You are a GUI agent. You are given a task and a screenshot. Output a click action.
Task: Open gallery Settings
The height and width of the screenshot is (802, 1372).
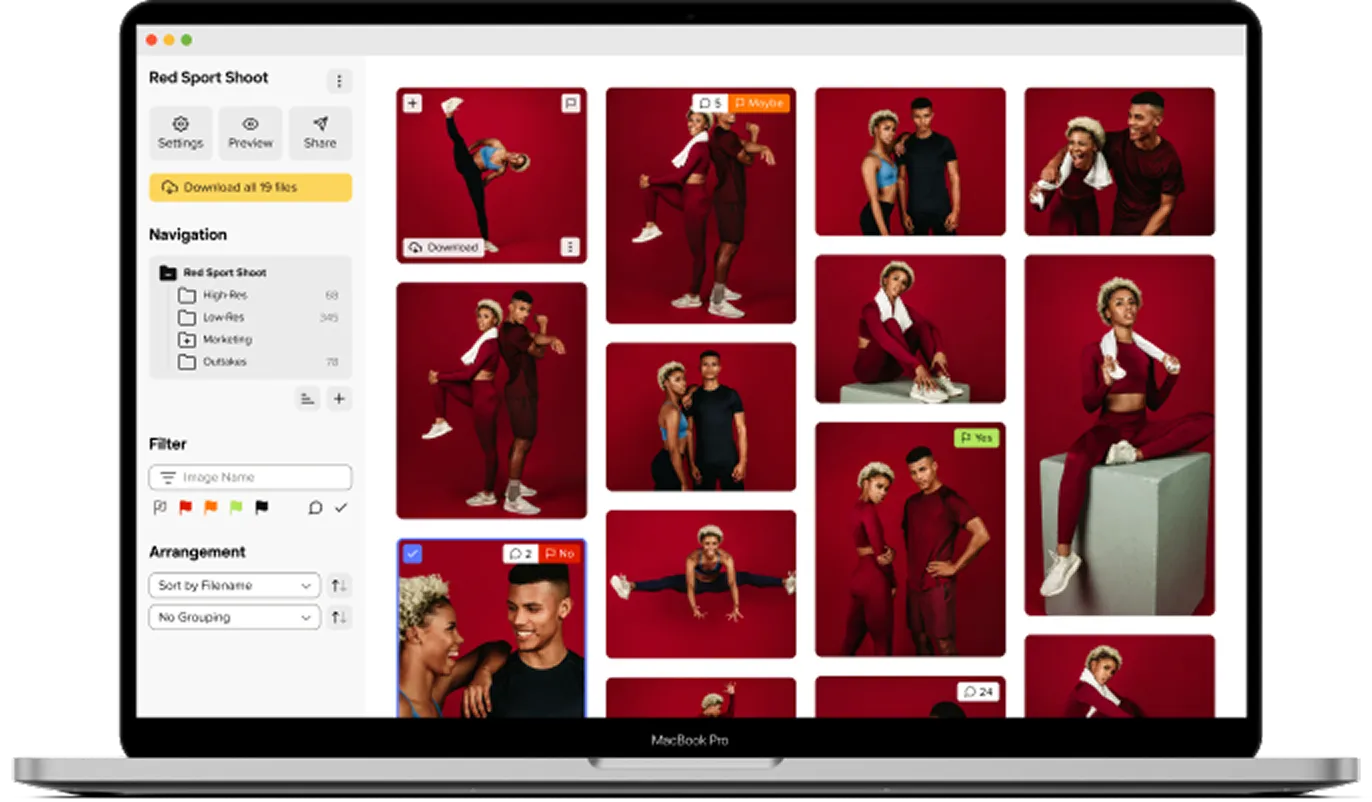[180, 133]
